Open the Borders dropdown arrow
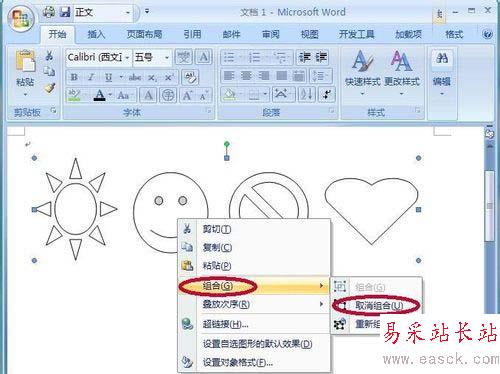The image size is (500, 374). (x=266, y=95)
